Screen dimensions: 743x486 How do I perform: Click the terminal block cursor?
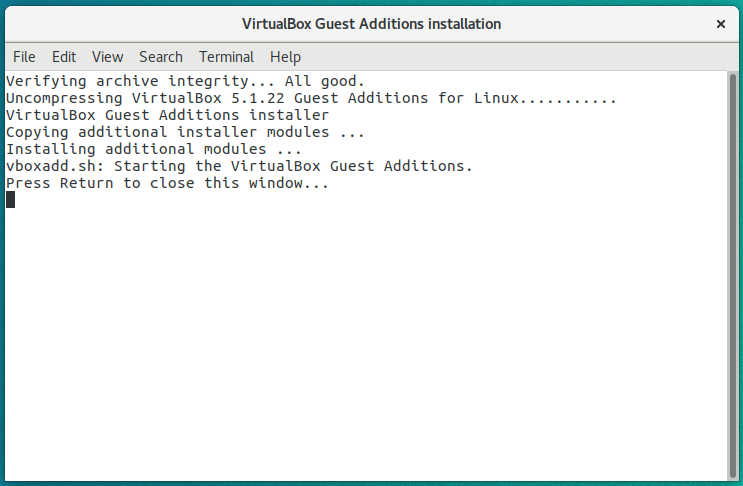click(10, 199)
